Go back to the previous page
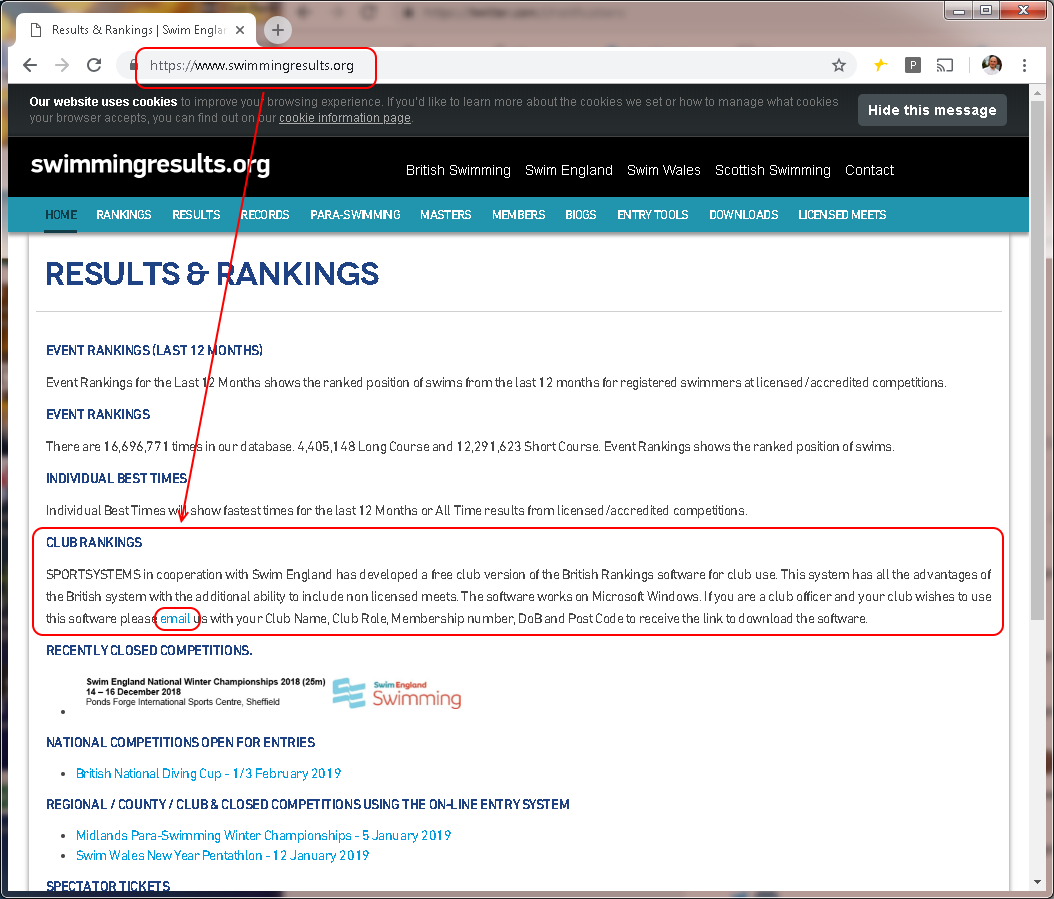 [30, 65]
